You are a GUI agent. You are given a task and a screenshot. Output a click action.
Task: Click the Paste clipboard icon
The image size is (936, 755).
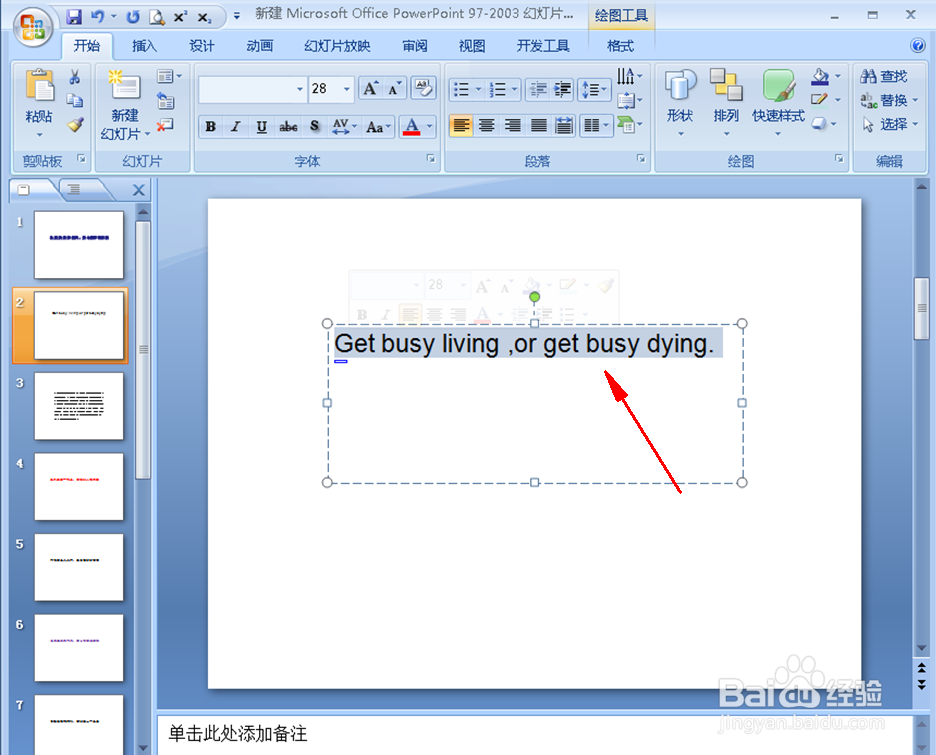coord(39,85)
